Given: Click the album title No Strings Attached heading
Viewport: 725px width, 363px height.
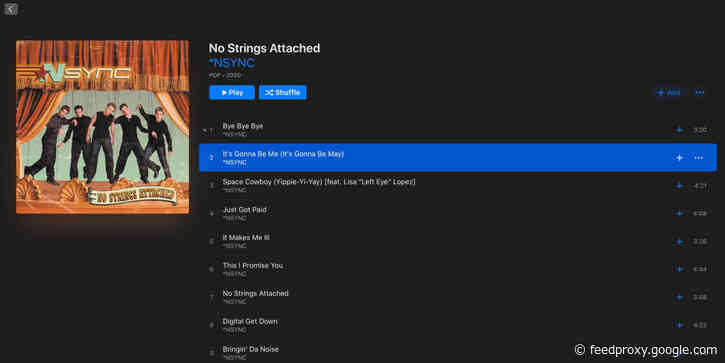Looking at the screenshot, I should point(264,48).
